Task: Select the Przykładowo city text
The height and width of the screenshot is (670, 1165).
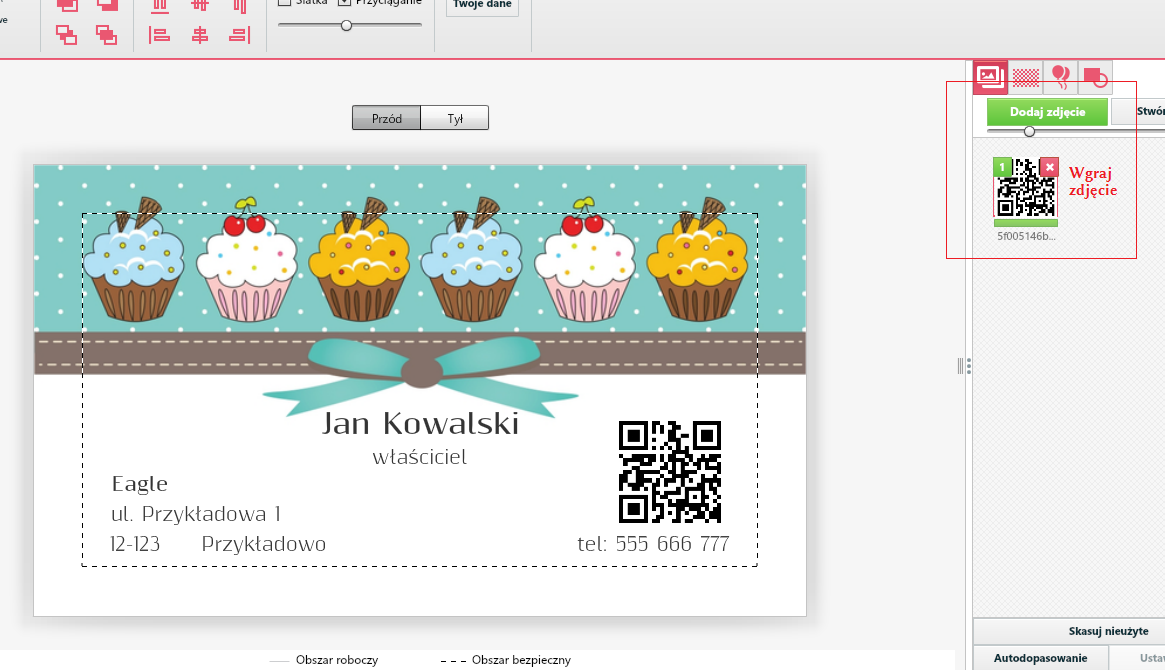Action: tap(264, 544)
